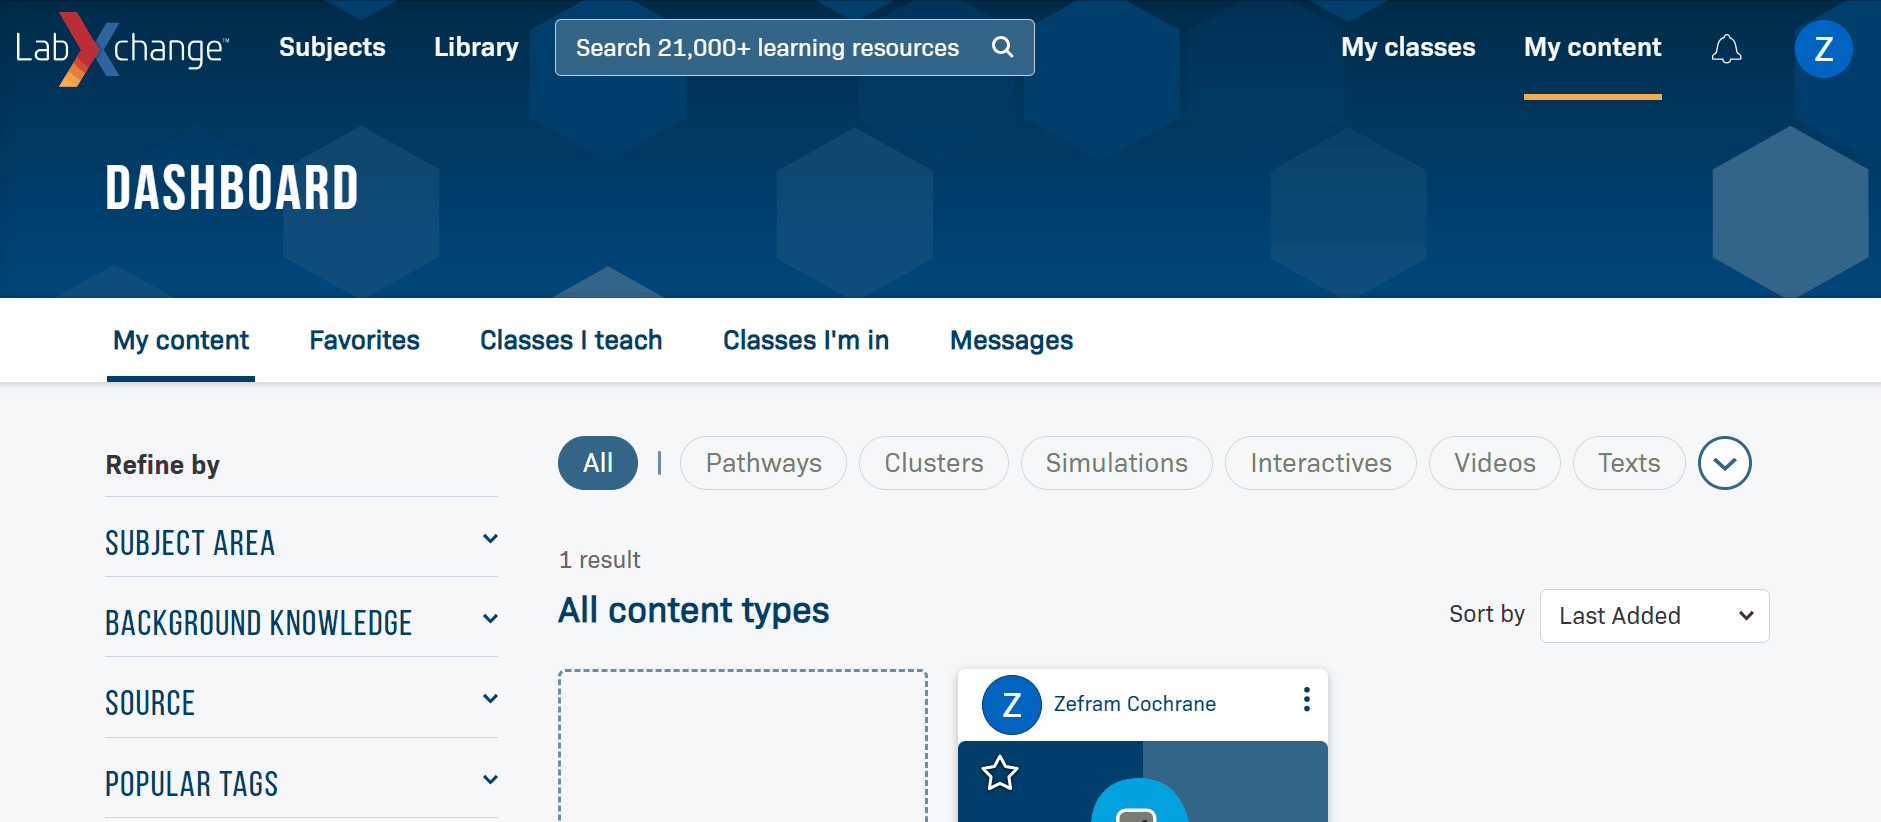Expand the Subject Area filter
This screenshot has width=1881, height=822.
301,542
